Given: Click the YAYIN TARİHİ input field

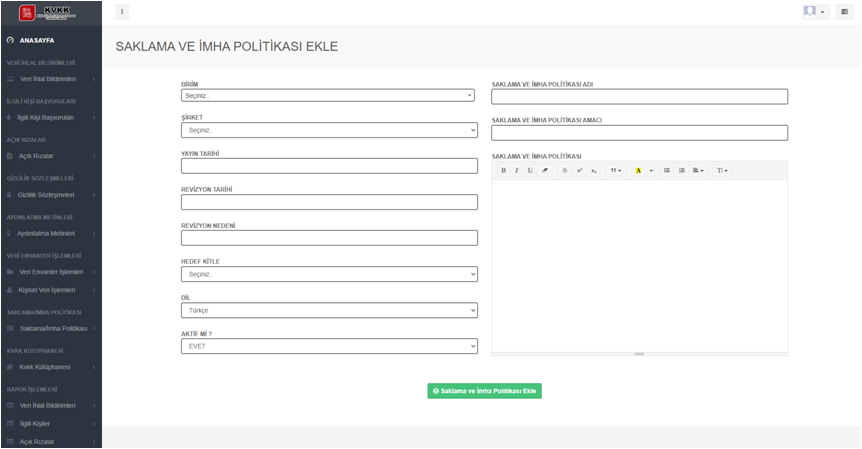Looking at the screenshot, I should click(328, 166).
